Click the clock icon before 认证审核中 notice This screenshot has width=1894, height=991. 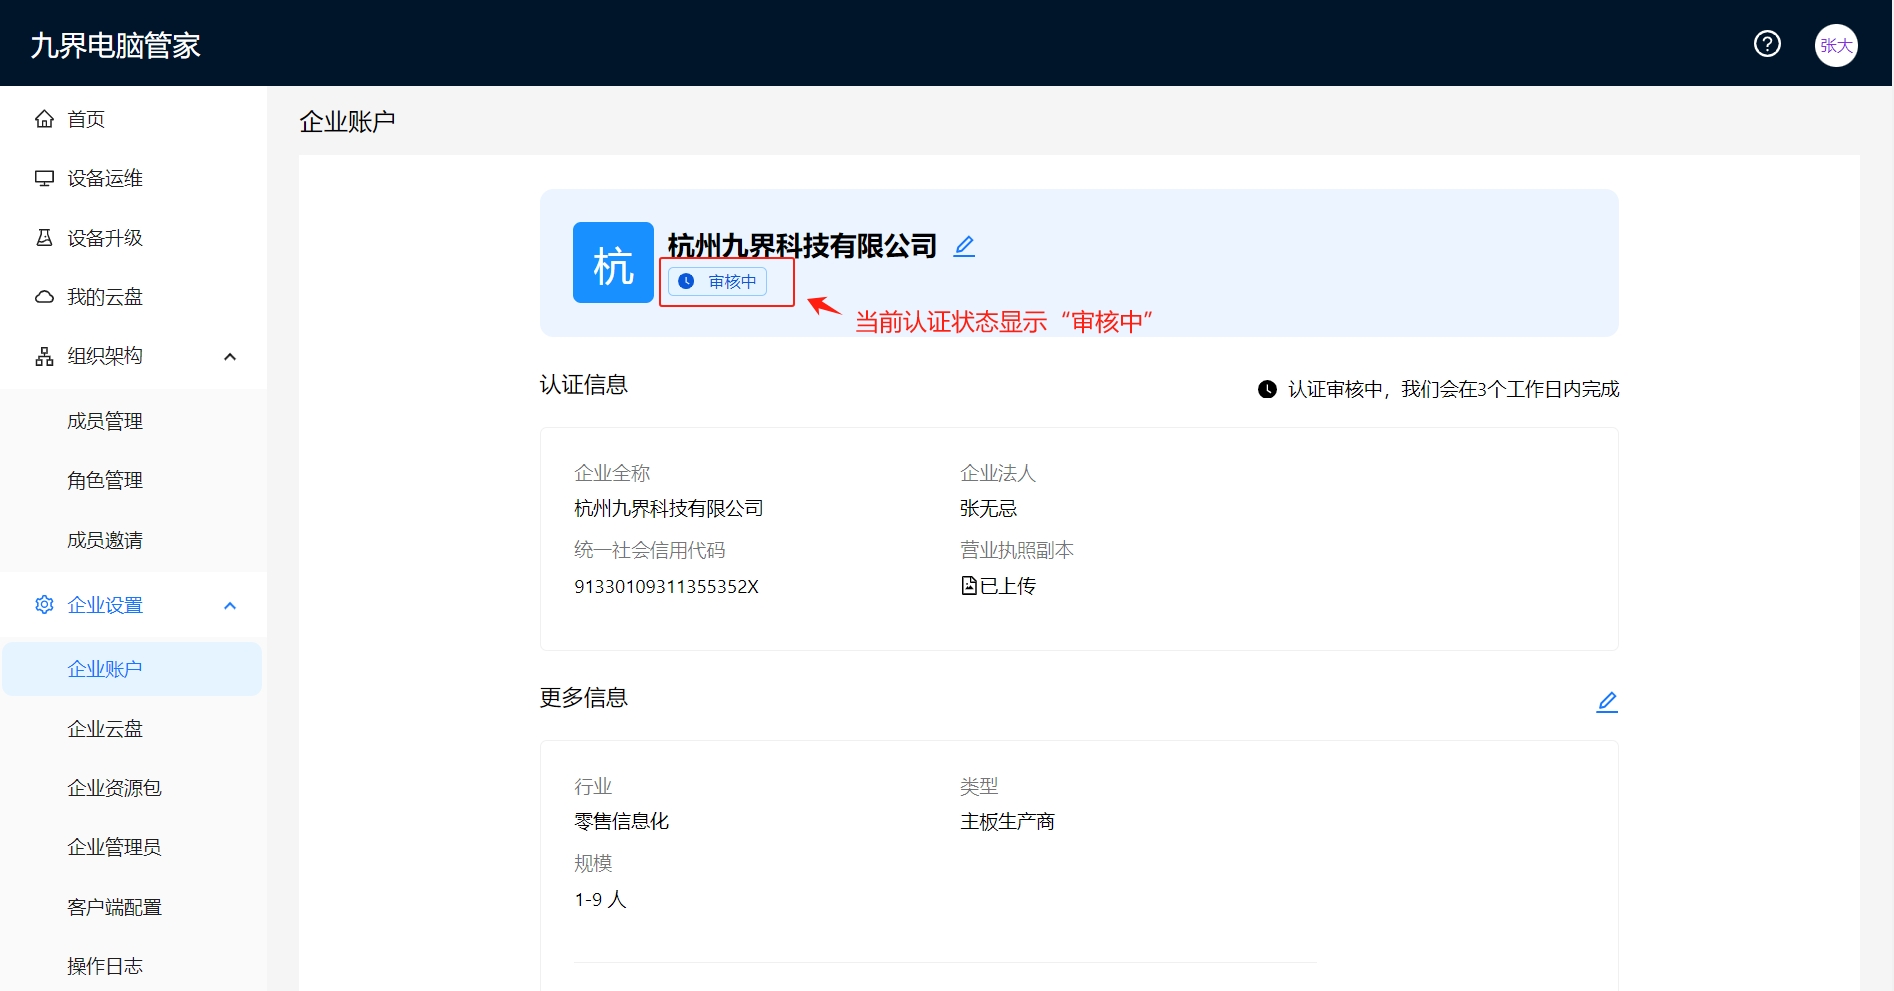click(x=1267, y=389)
